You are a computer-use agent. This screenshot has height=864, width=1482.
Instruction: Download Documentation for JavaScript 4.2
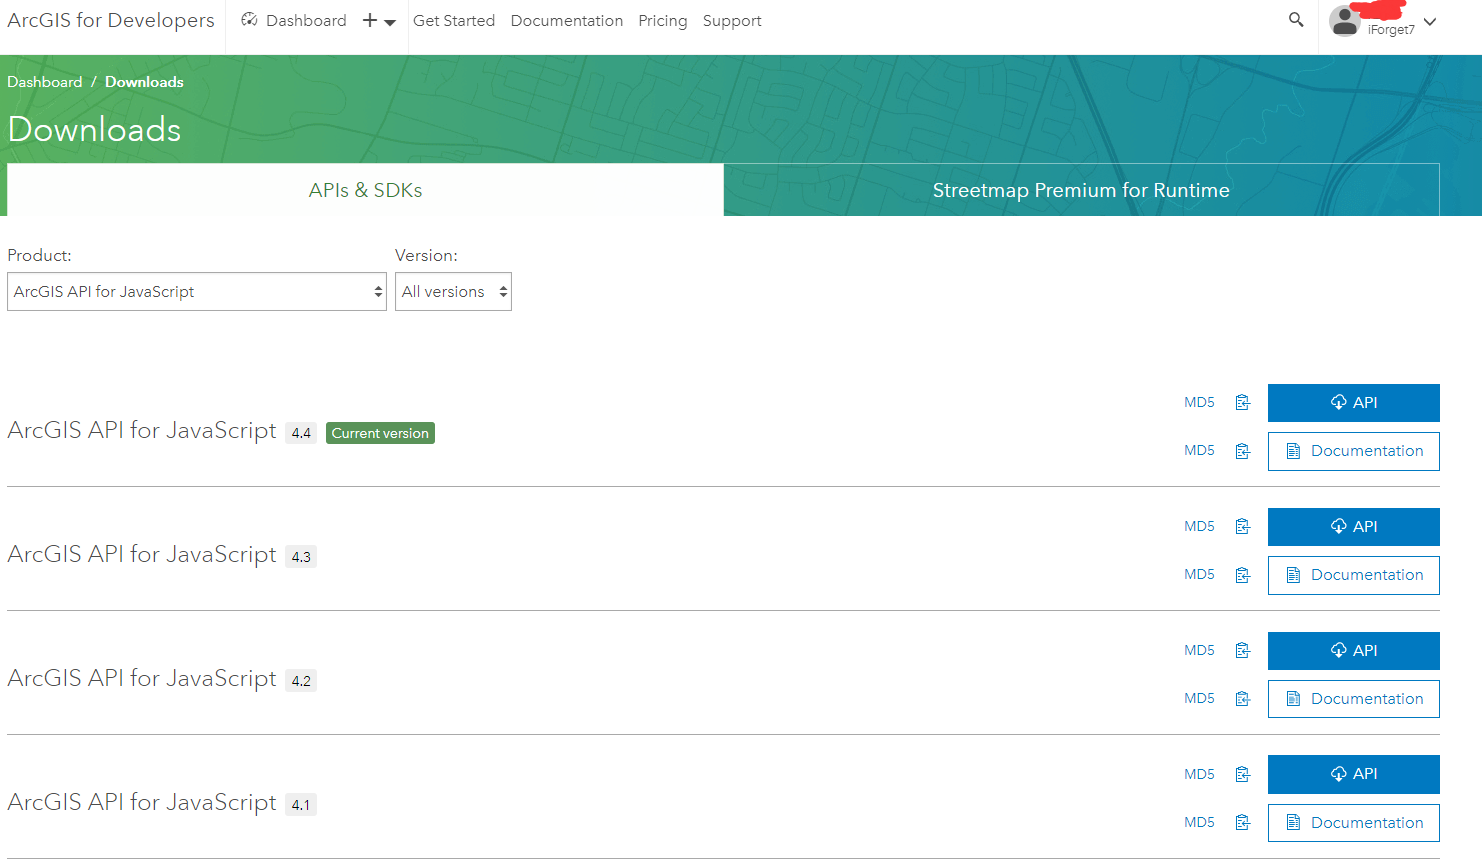pos(1354,699)
